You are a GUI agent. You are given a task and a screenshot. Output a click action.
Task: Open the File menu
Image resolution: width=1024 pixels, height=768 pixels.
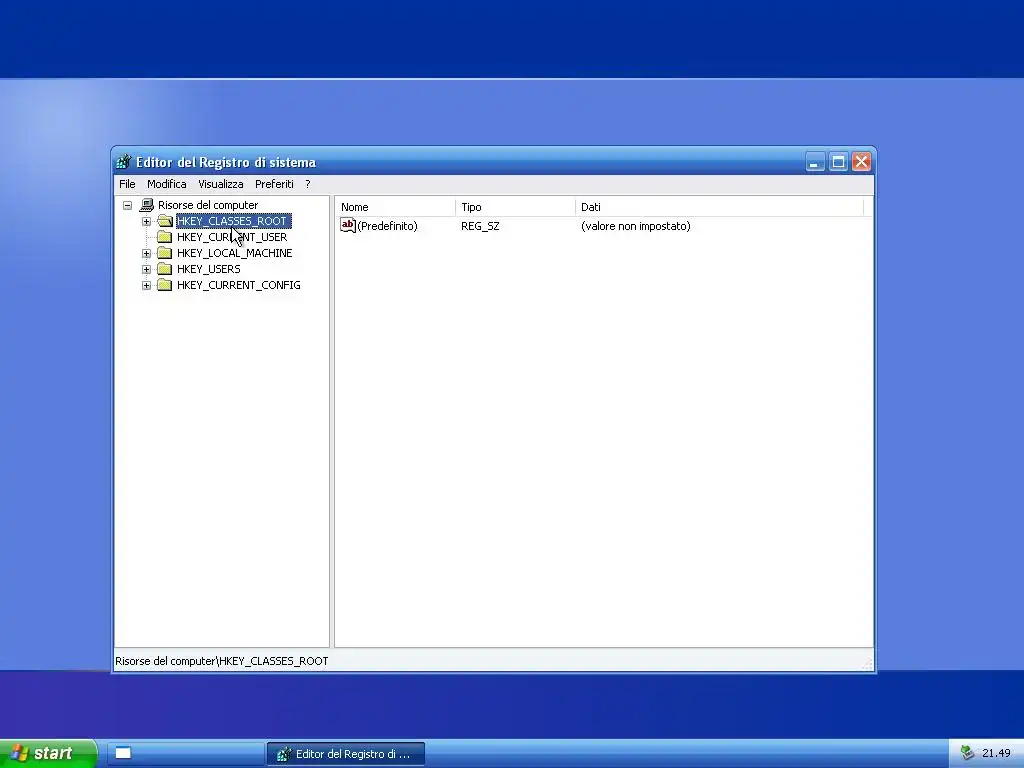(127, 184)
